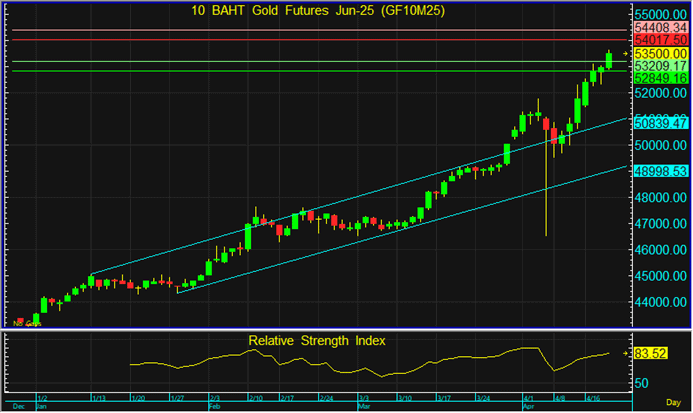
Task: Click the Mar label on the time axis
Action: 363,406
